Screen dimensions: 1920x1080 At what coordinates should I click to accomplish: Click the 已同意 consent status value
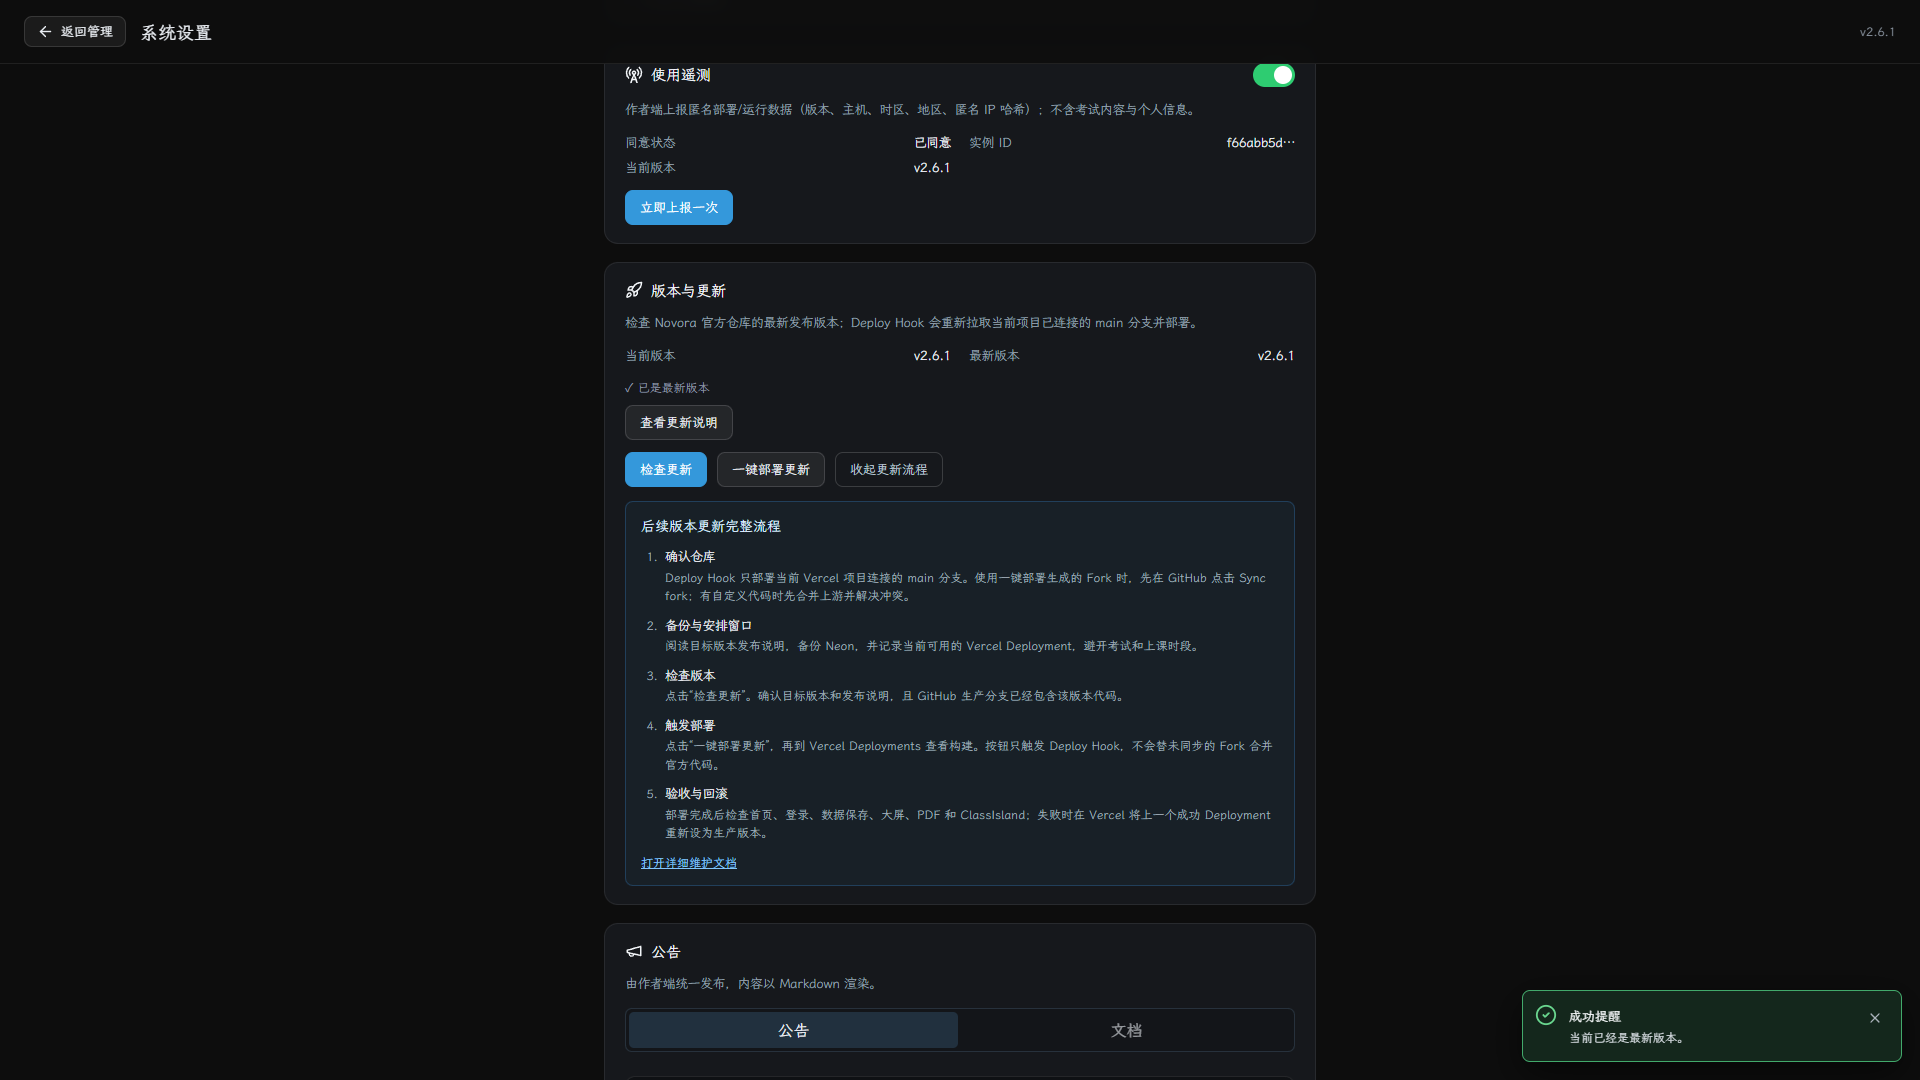click(x=932, y=143)
